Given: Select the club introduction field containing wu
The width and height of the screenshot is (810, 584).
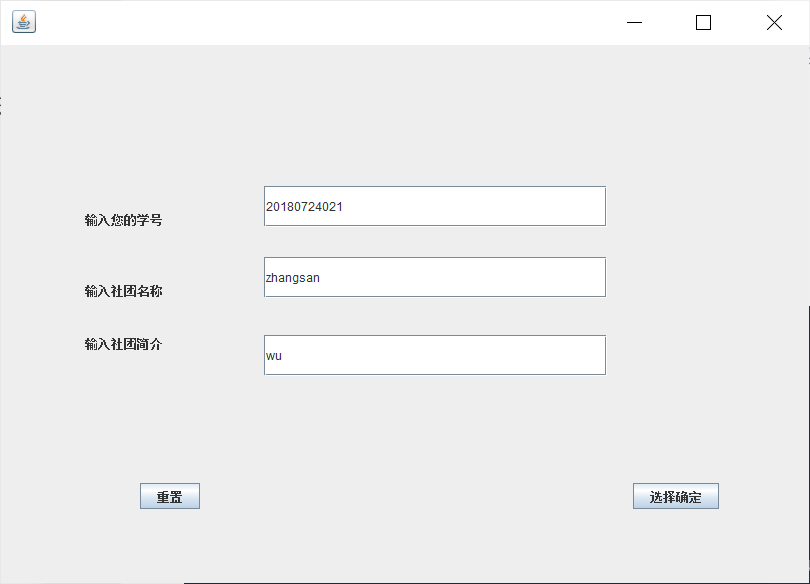Looking at the screenshot, I should click(433, 355).
